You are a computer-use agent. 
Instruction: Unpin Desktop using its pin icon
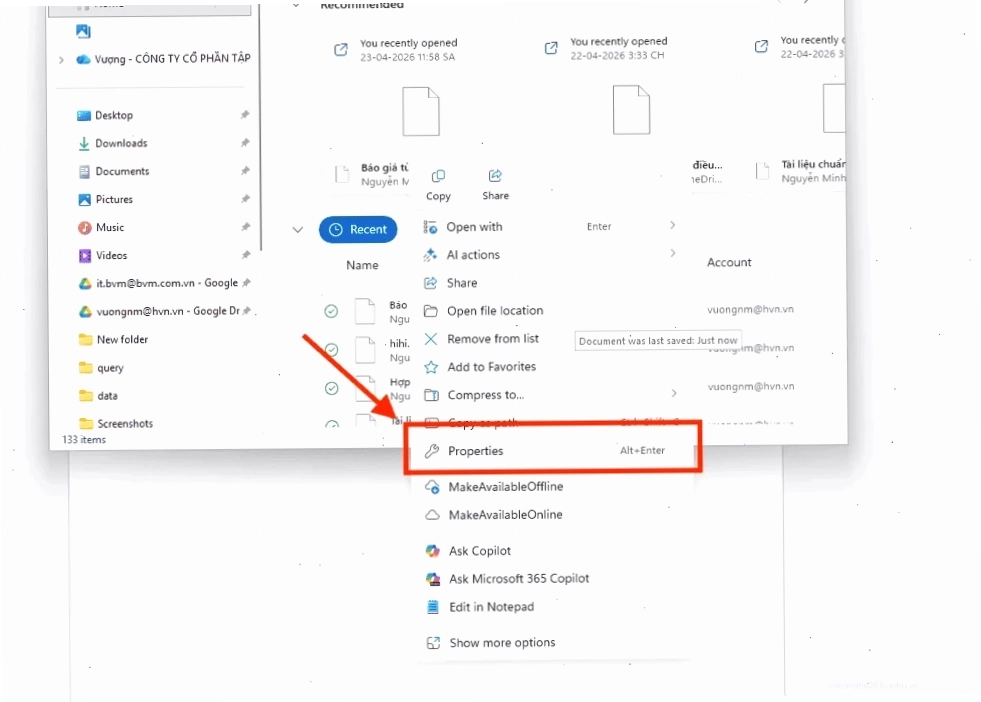coord(245,114)
